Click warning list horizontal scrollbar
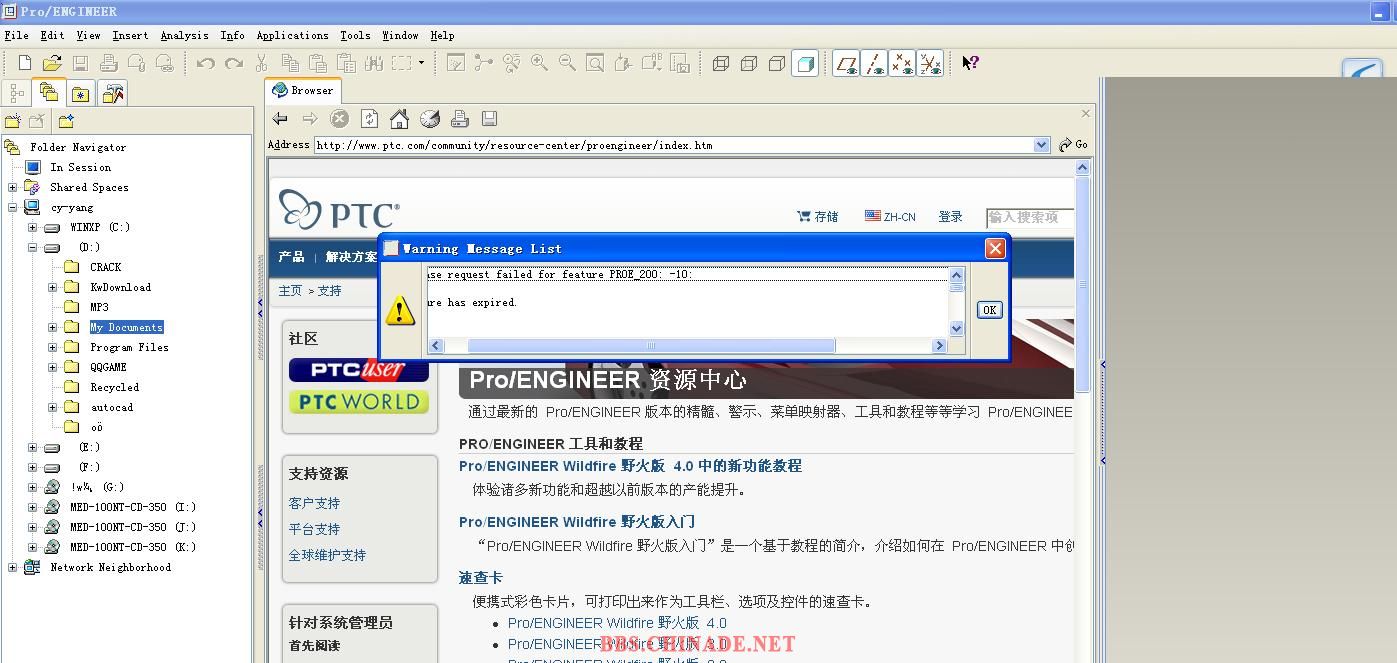 [x=651, y=346]
